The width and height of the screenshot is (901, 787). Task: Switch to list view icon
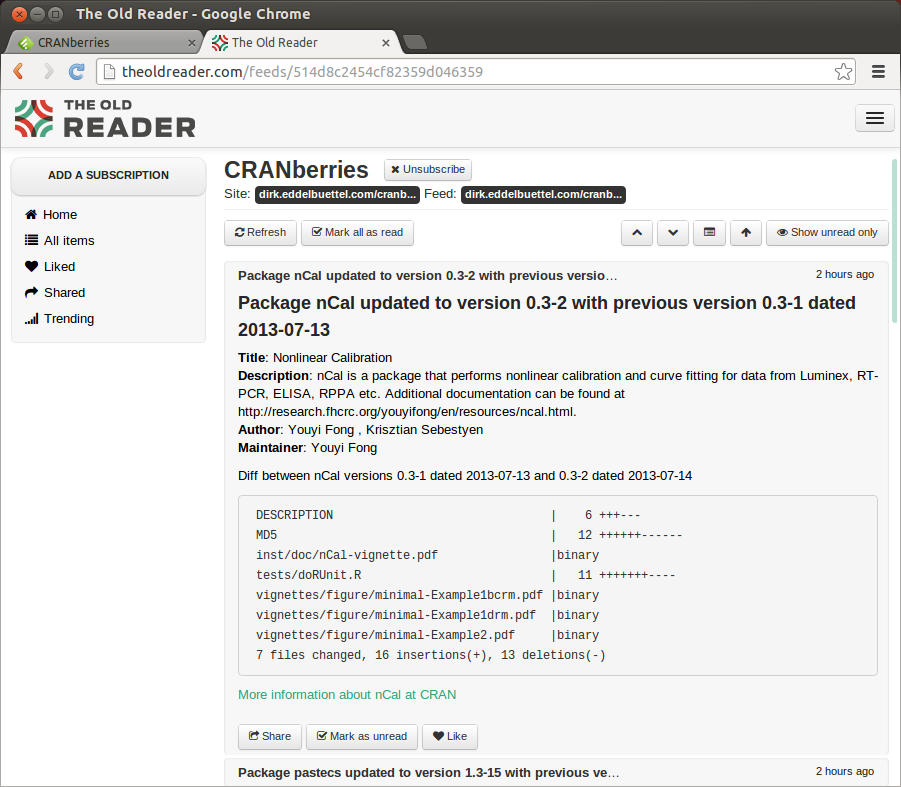click(x=710, y=233)
